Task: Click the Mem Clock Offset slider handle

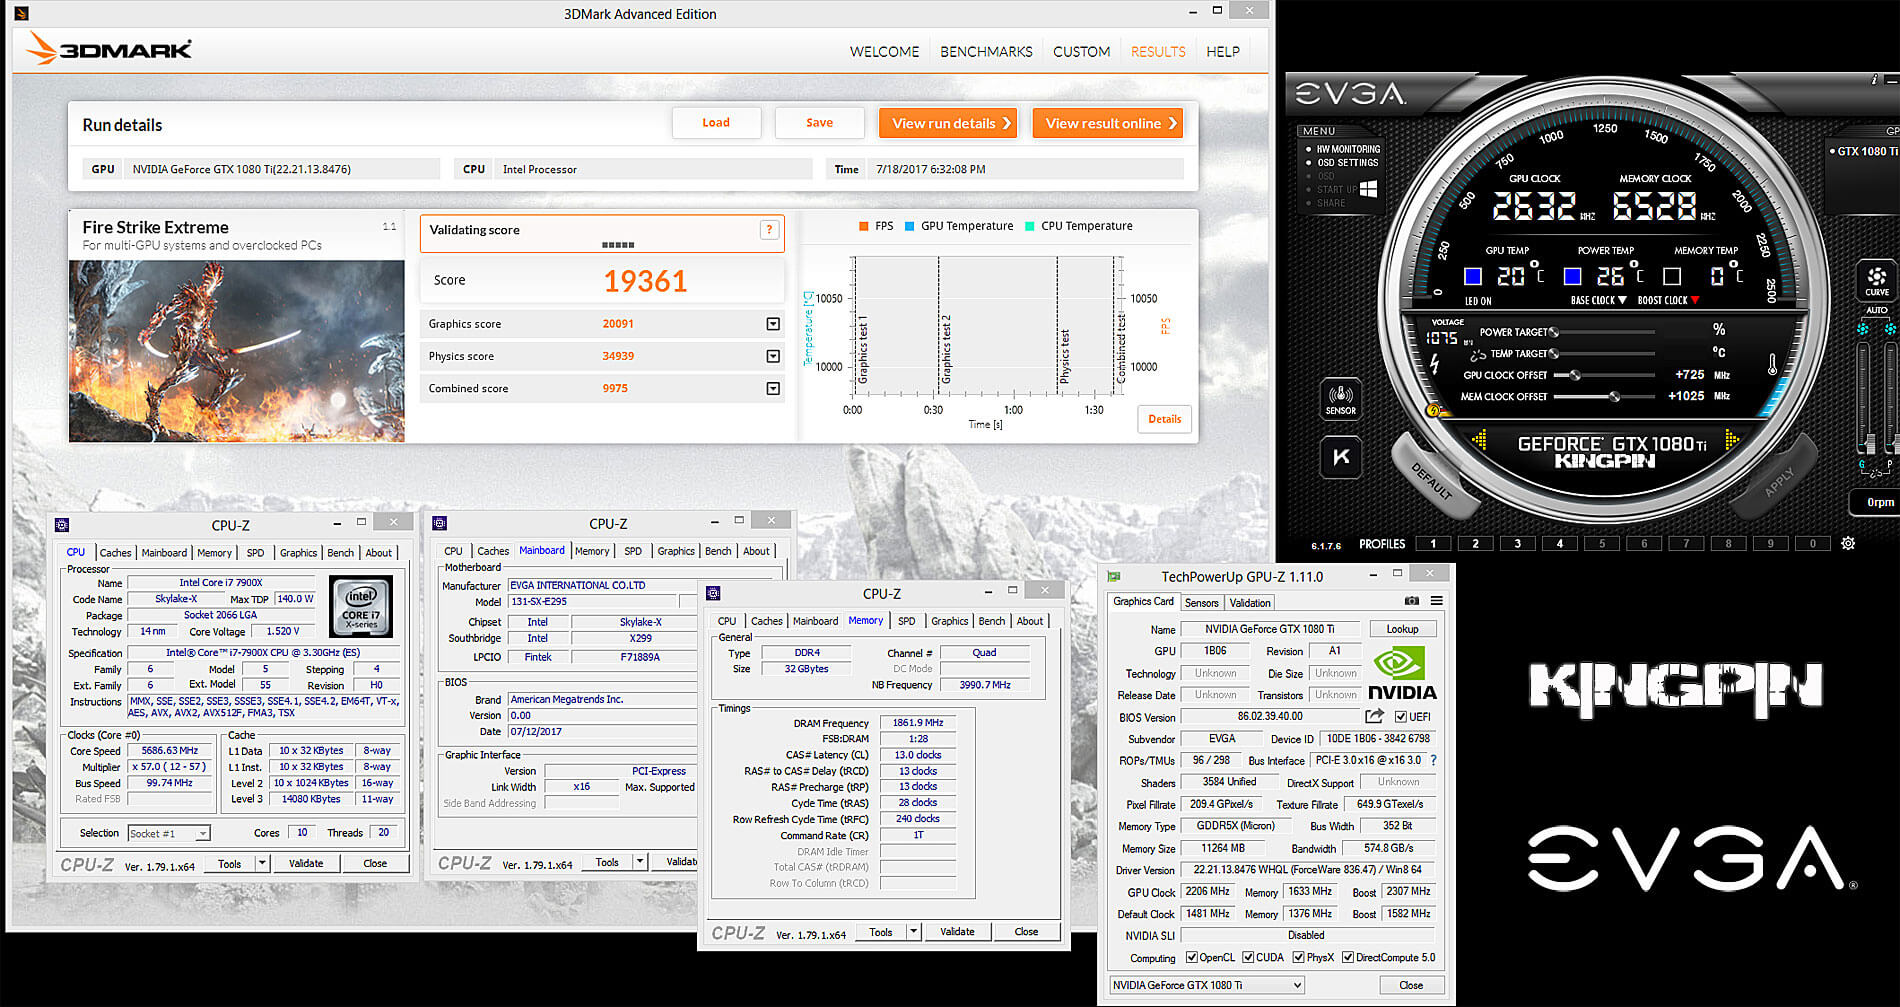Action: [x=1614, y=397]
